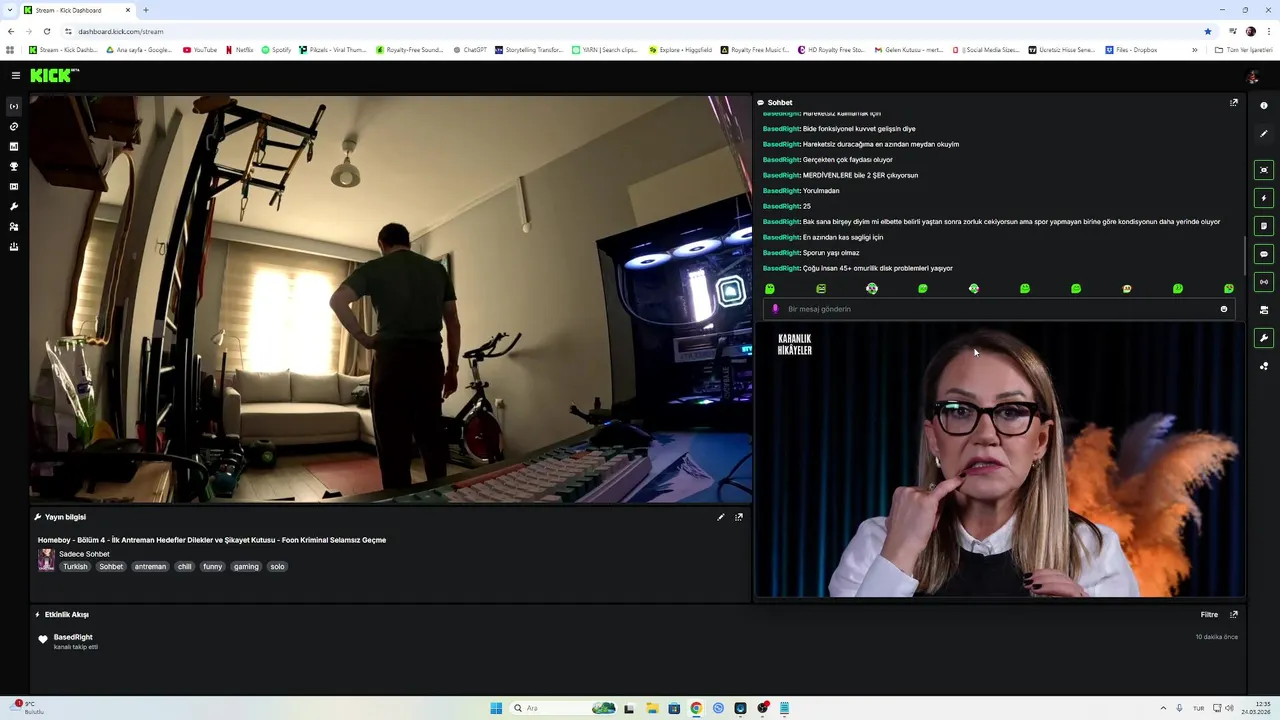This screenshot has height=720, width=1280.
Task: Pop out the Sohbet chat panel
Action: pyautogui.click(x=1233, y=102)
